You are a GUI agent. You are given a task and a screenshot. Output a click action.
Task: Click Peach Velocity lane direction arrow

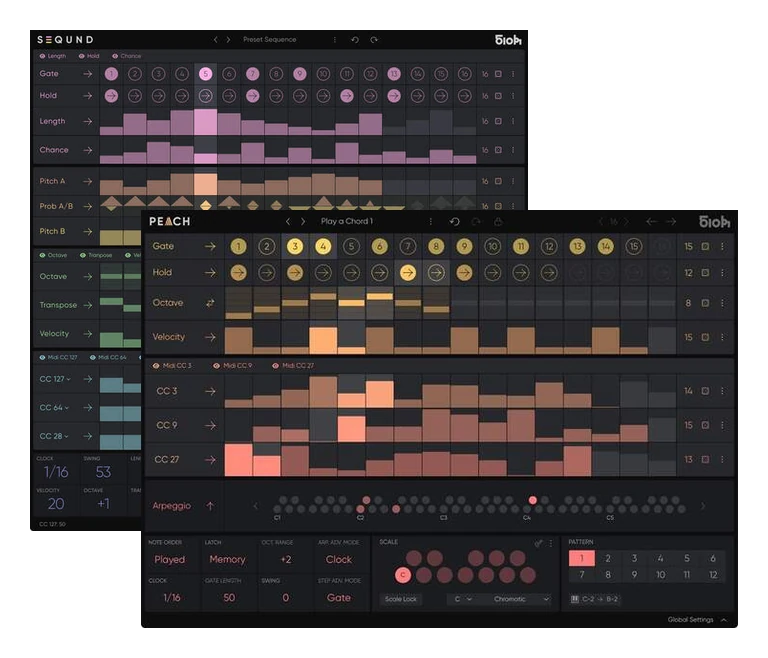pos(210,337)
